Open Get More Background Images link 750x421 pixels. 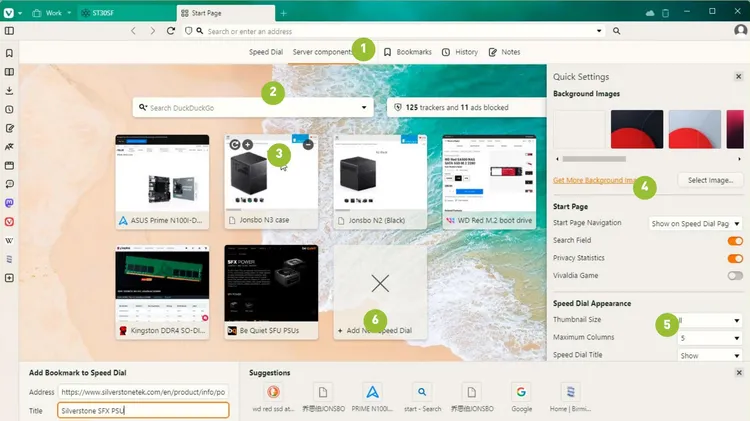point(595,180)
